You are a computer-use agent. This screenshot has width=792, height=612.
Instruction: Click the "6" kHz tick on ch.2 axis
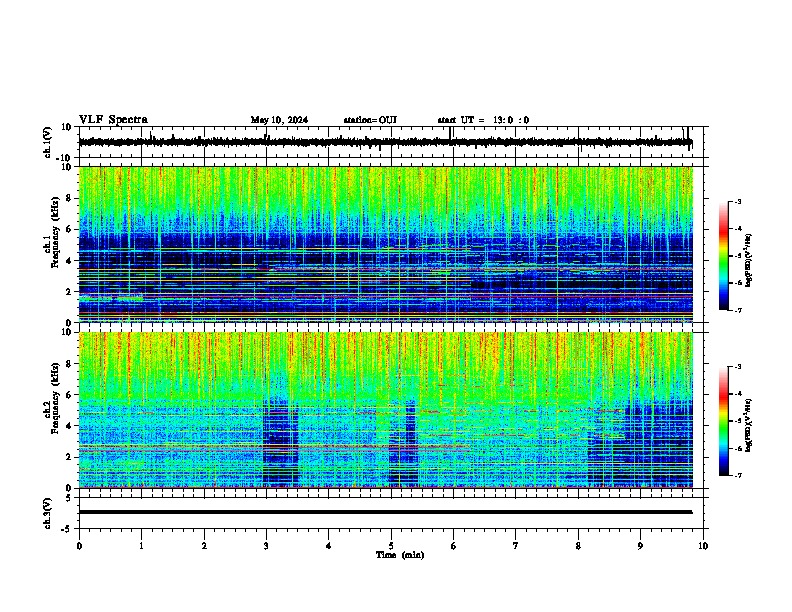pos(69,395)
